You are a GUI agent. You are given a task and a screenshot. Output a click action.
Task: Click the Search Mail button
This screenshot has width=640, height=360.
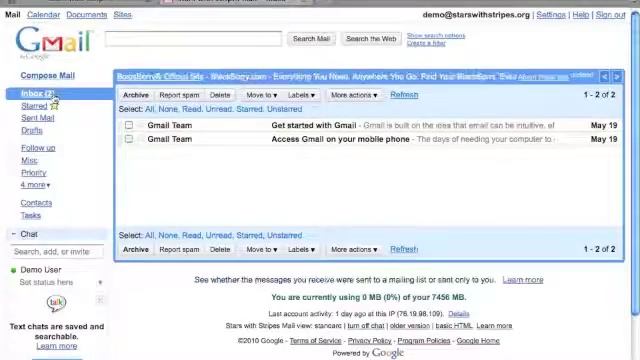coord(311,39)
